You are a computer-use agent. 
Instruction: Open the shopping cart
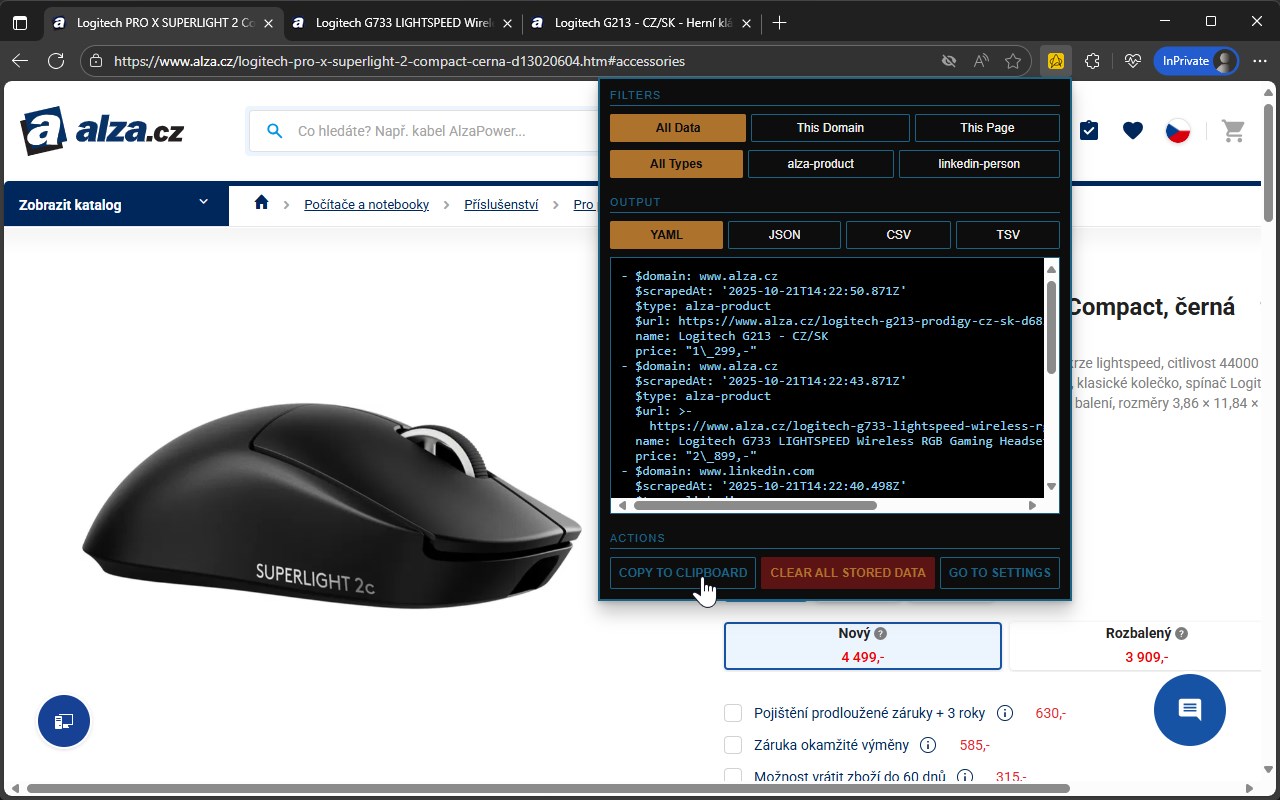pos(1234,130)
